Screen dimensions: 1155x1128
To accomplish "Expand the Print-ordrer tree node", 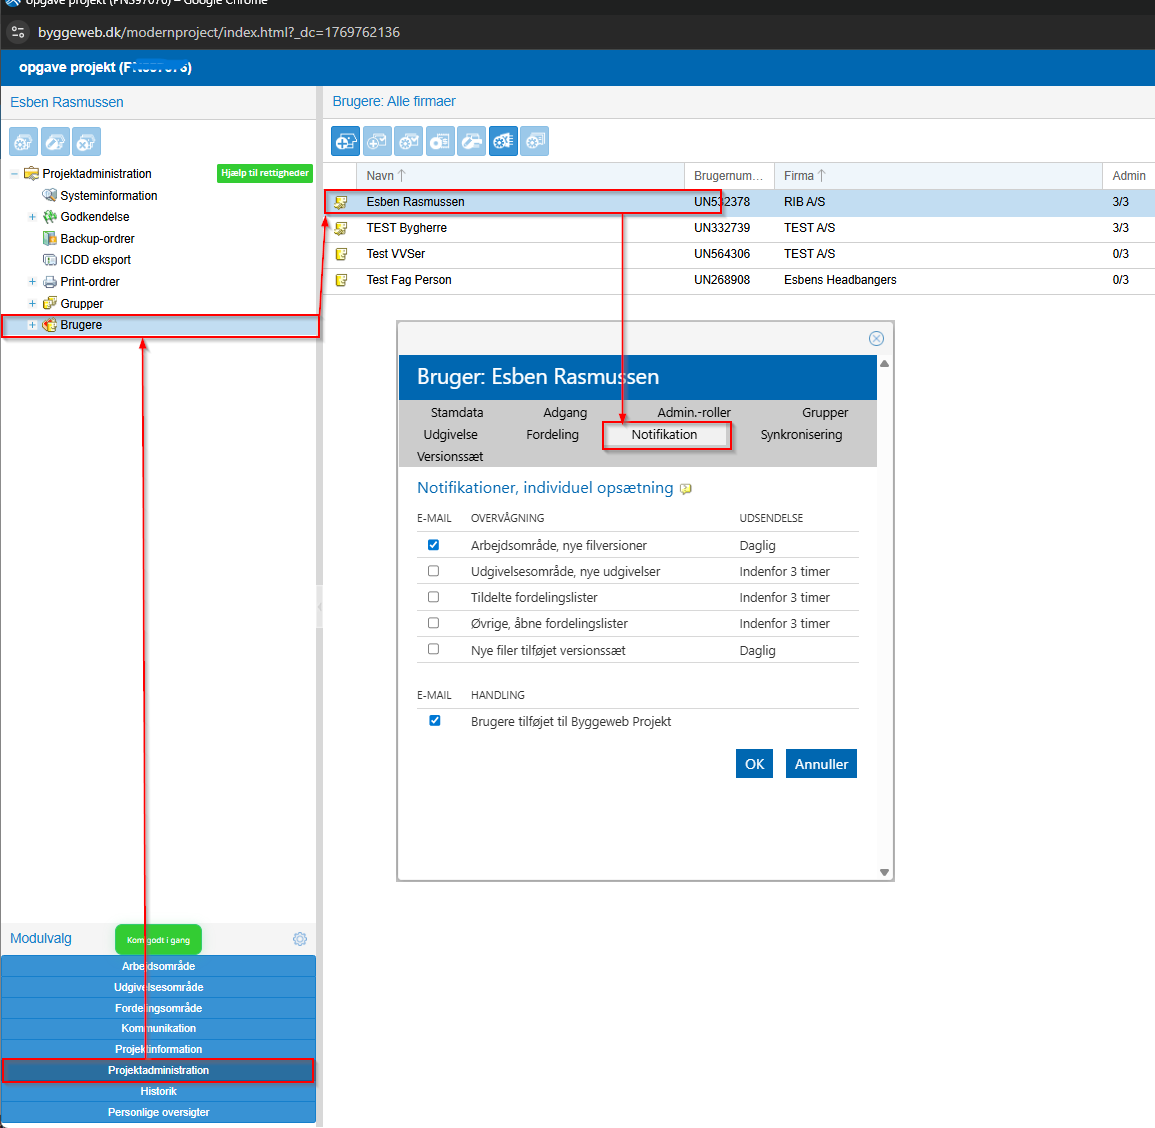I will tap(32, 281).
